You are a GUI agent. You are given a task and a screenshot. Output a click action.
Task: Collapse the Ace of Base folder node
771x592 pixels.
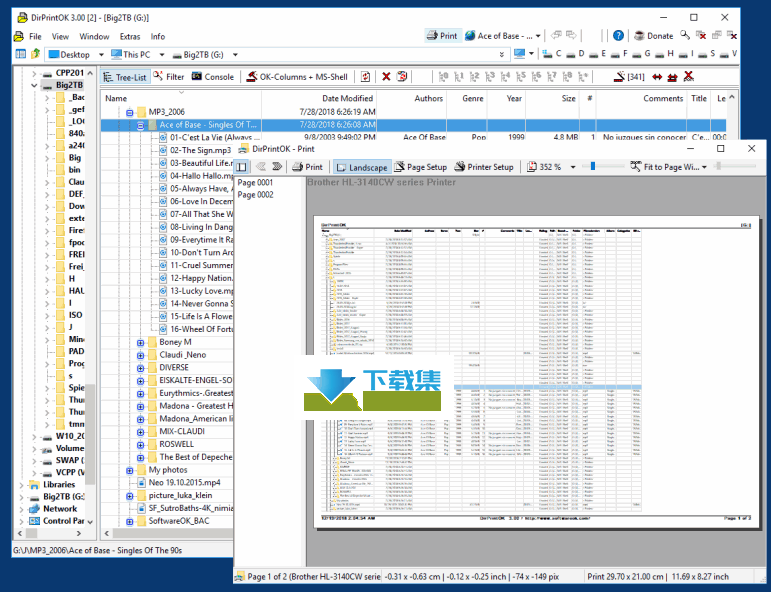click(x=140, y=125)
